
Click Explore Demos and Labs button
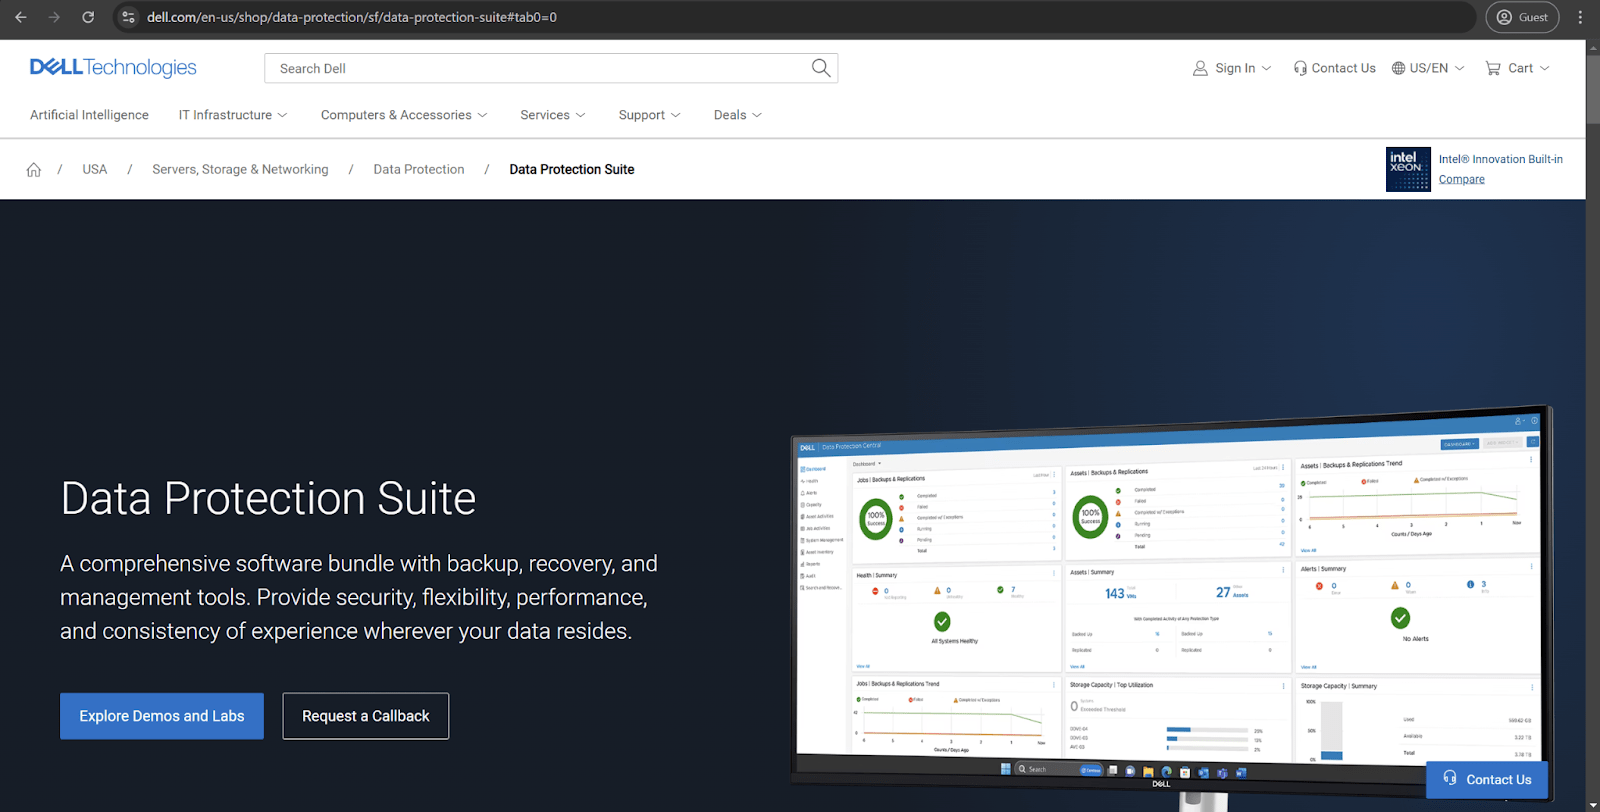point(162,716)
